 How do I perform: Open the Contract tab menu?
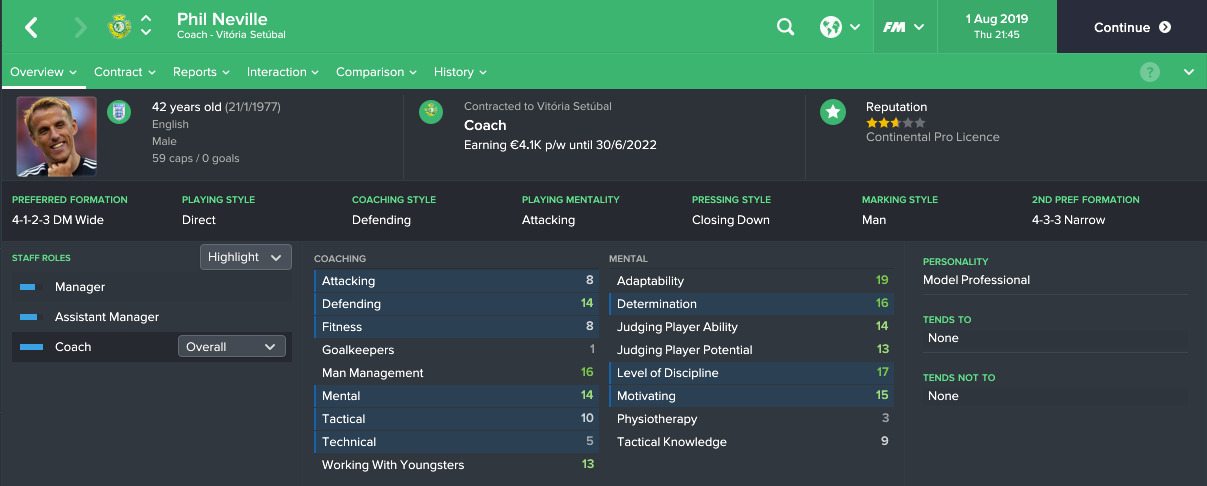pos(125,72)
